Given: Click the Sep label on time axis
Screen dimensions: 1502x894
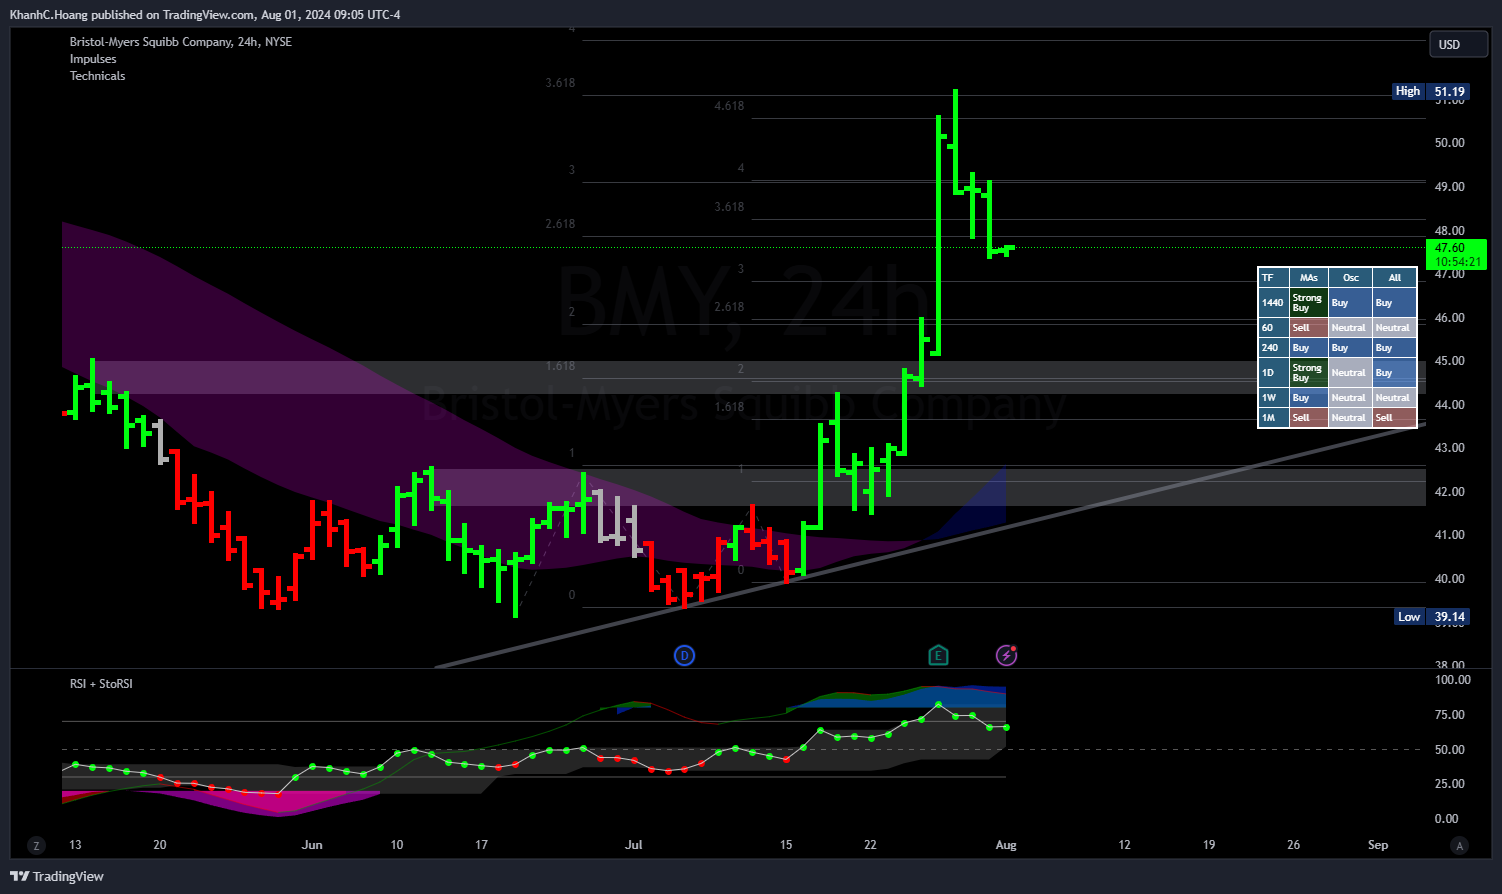Looking at the screenshot, I should [1378, 845].
